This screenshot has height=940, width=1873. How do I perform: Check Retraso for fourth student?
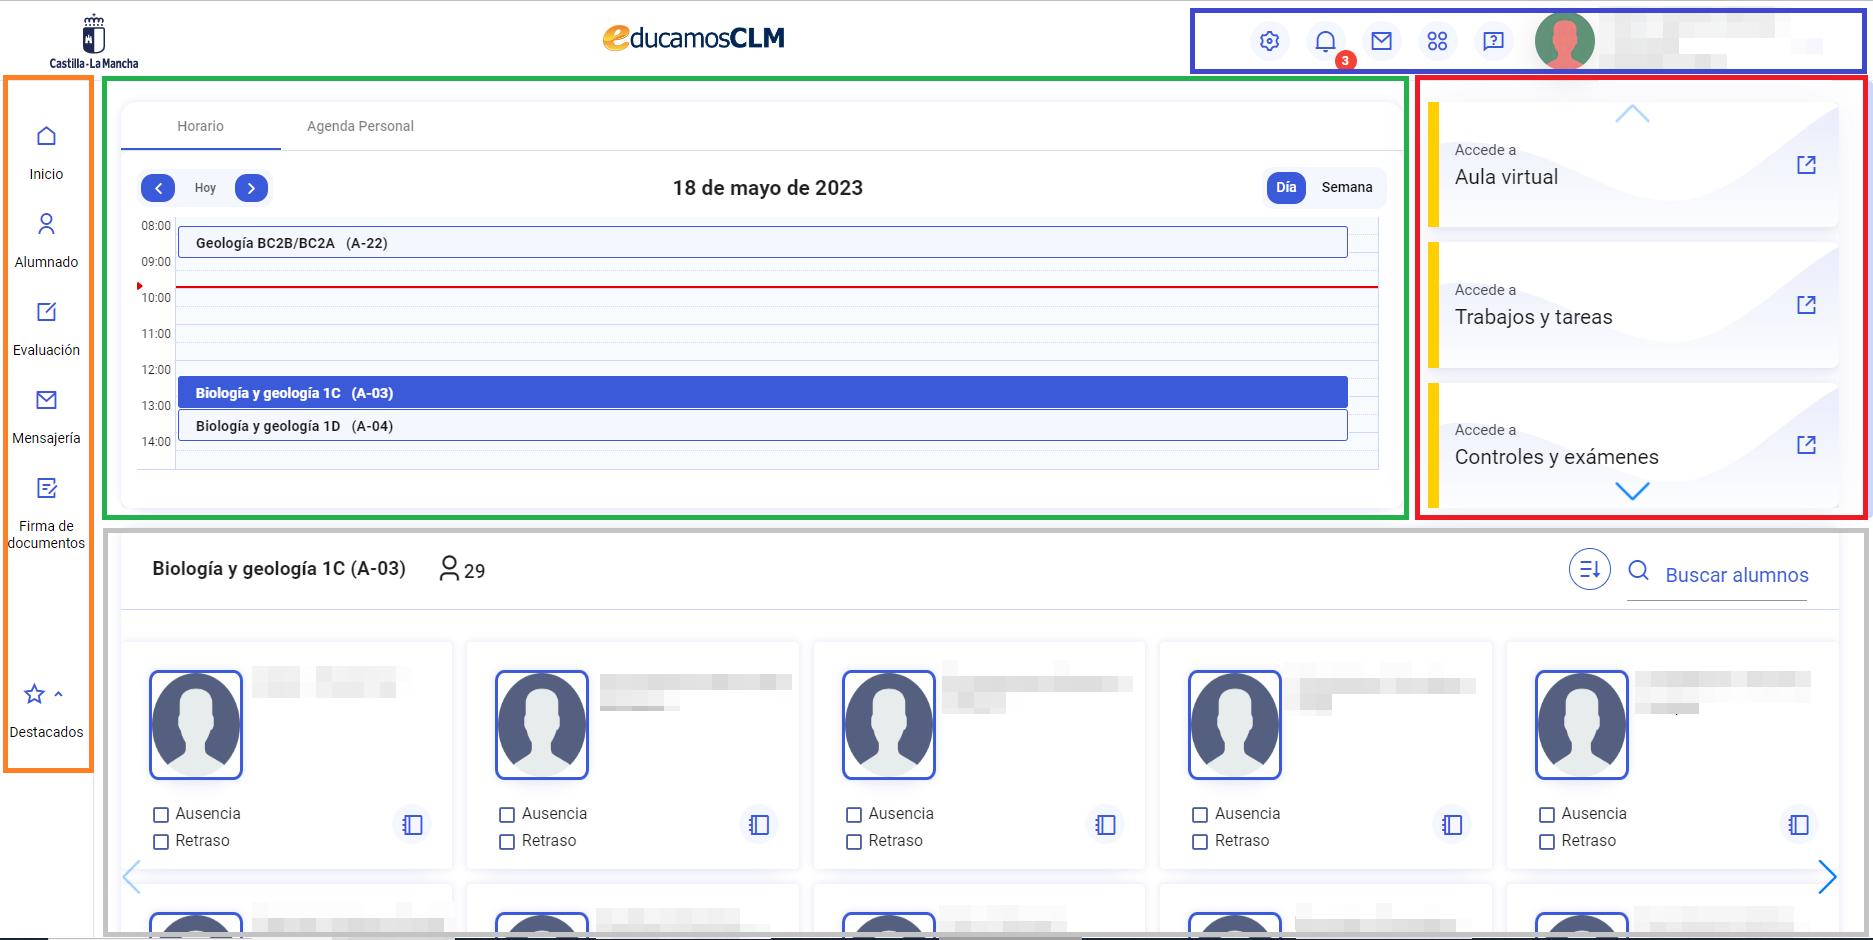coord(1200,842)
